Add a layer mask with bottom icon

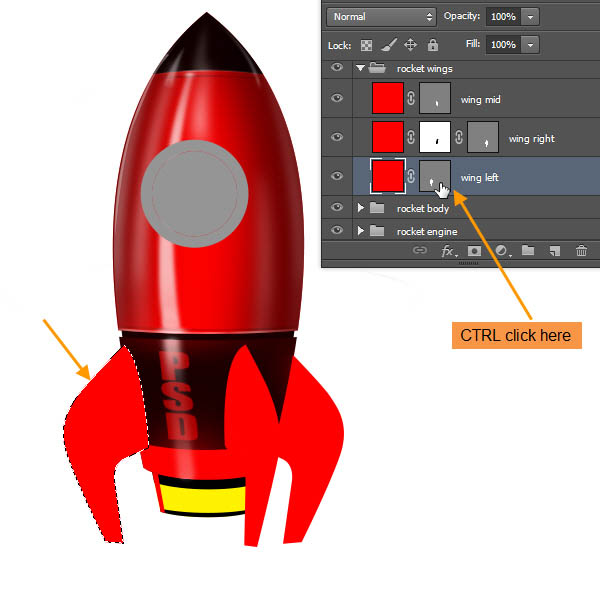[x=475, y=251]
